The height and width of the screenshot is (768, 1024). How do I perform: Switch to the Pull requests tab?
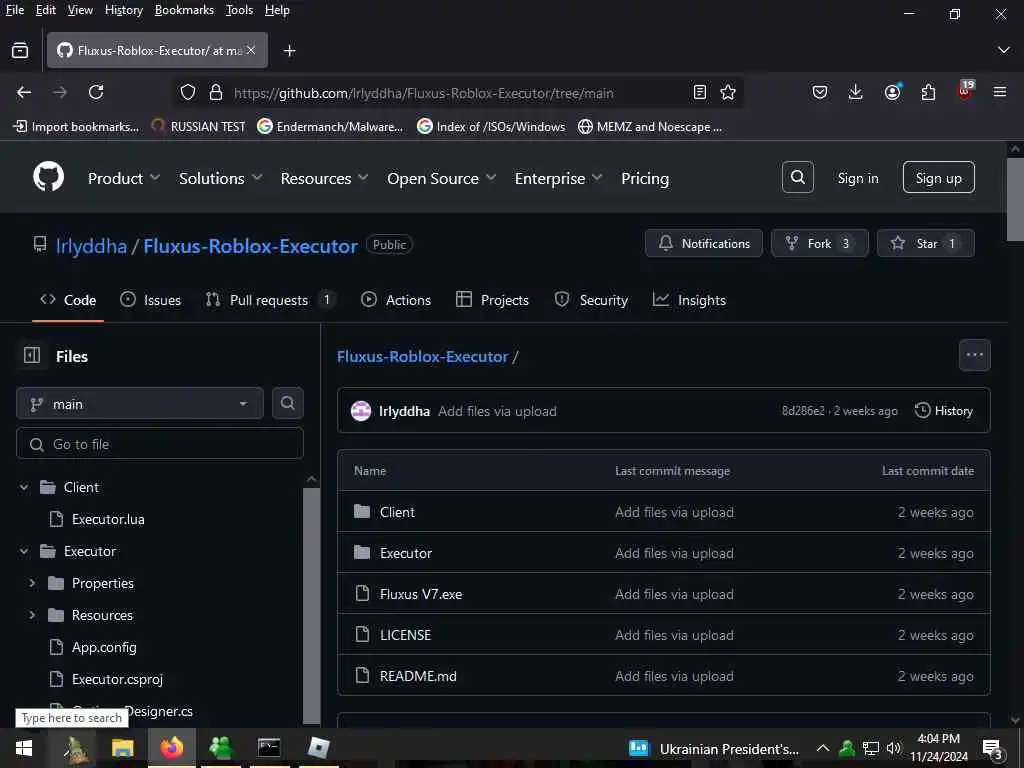[270, 300]
